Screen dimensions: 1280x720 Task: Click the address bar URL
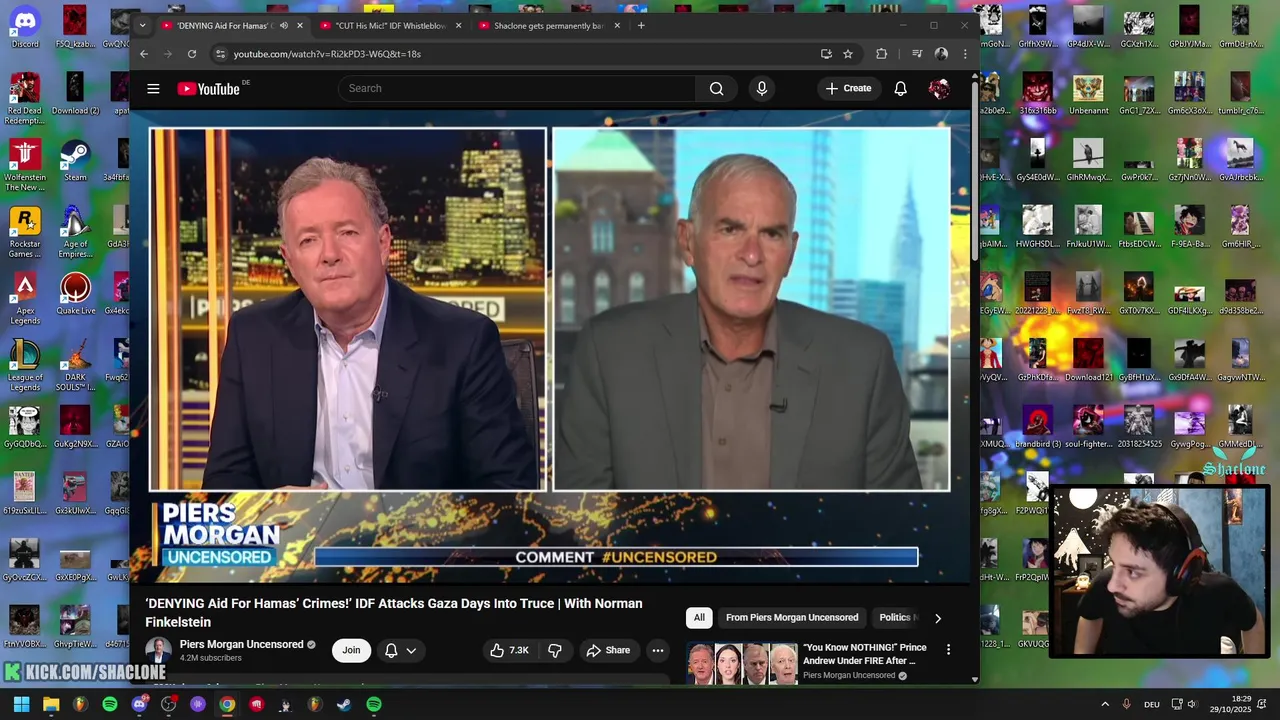point(327,54)
